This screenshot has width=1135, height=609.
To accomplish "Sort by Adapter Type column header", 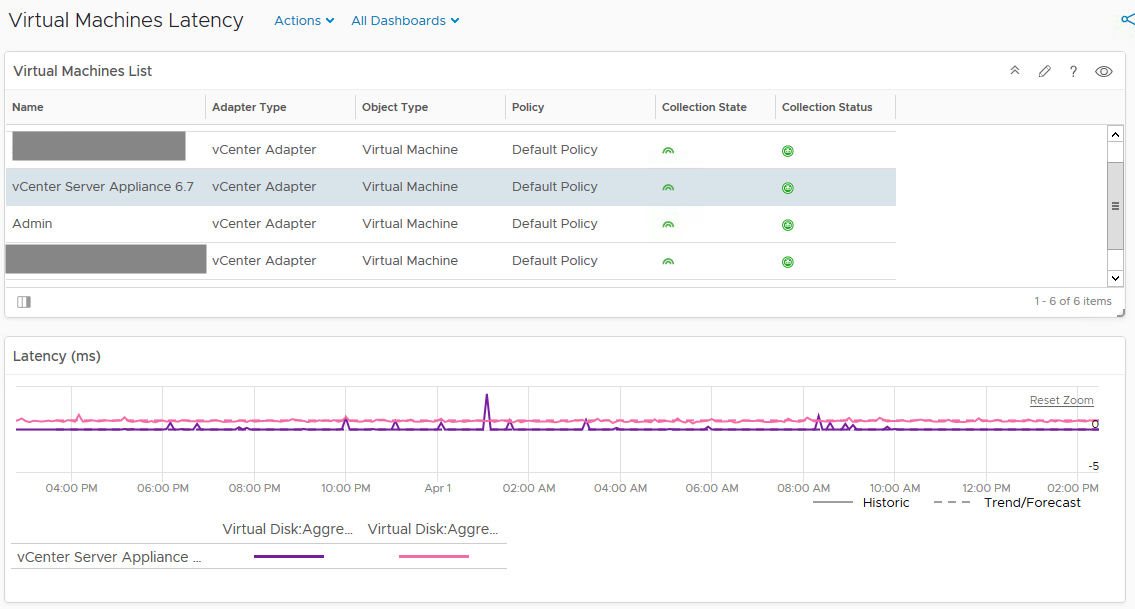I will pos(249,107).
